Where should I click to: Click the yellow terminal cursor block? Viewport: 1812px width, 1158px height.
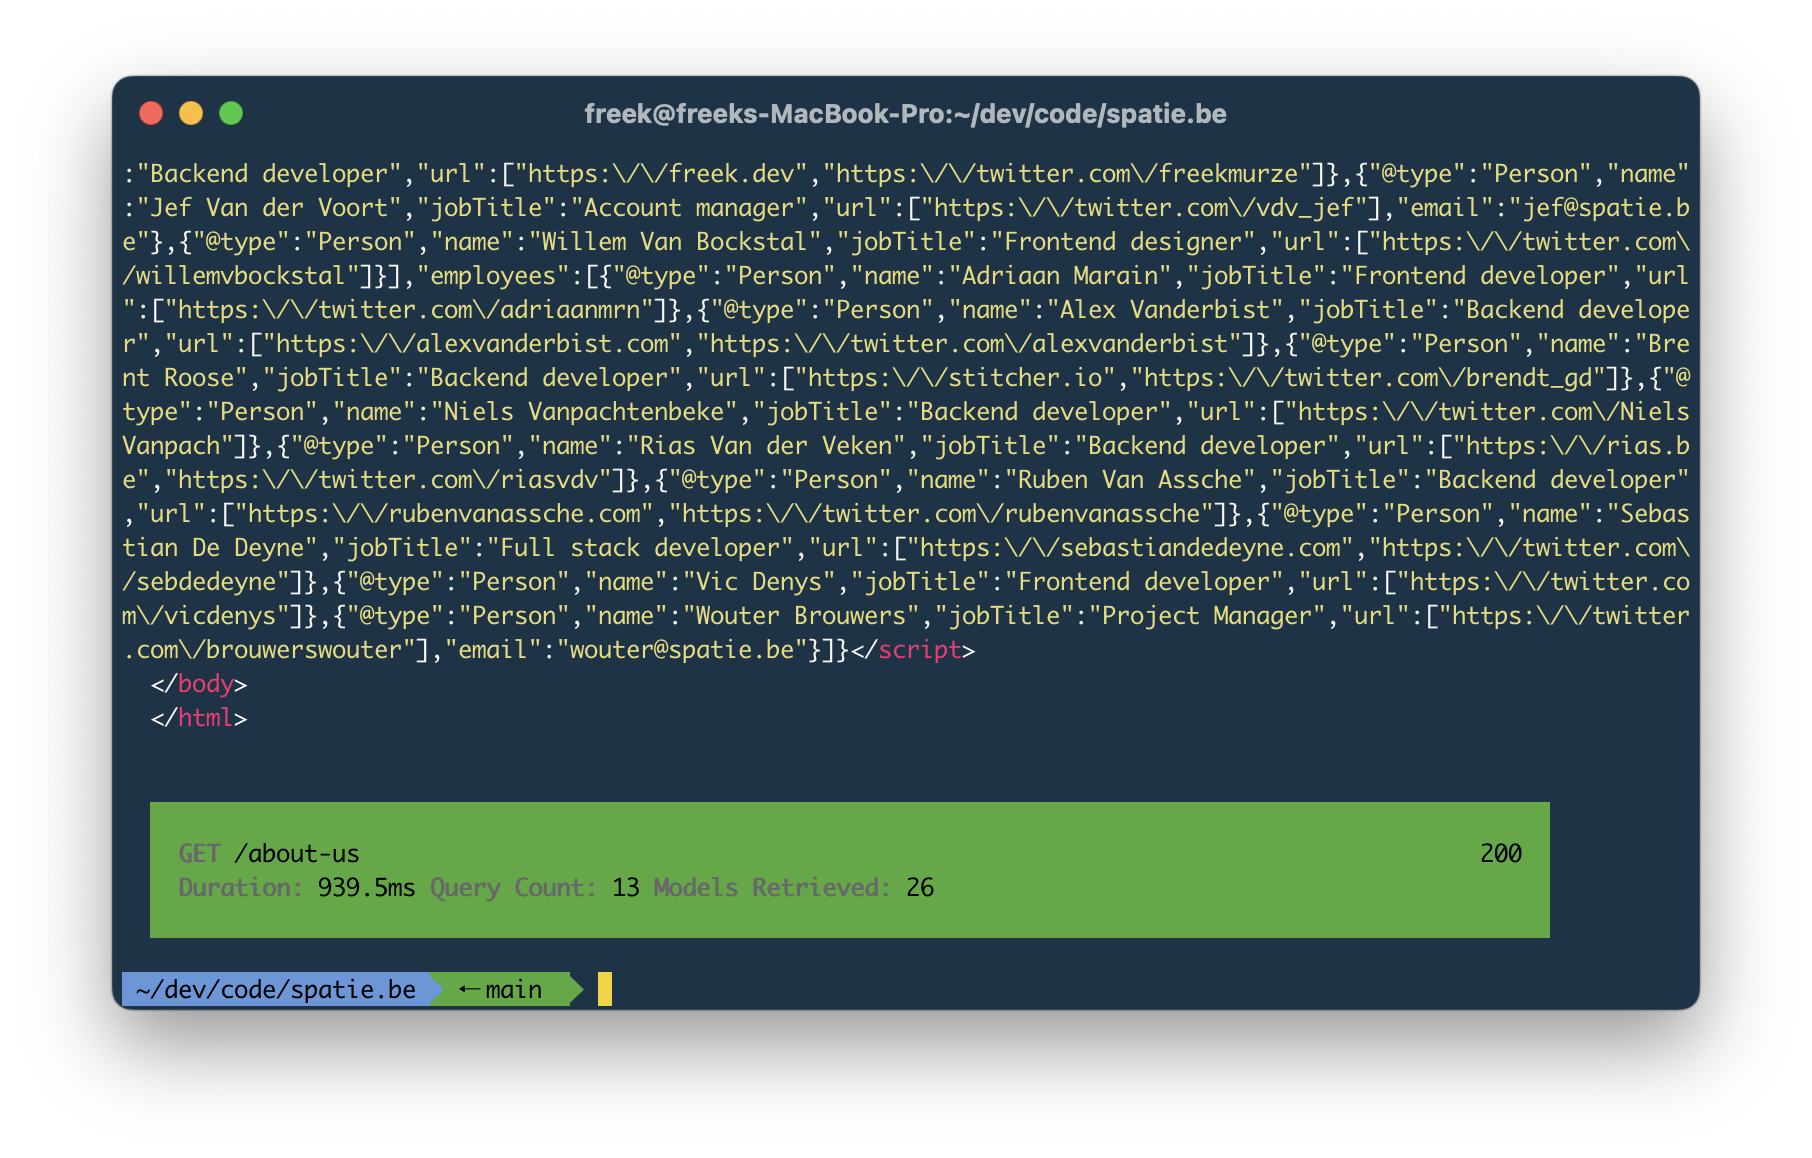coord(605,989)
